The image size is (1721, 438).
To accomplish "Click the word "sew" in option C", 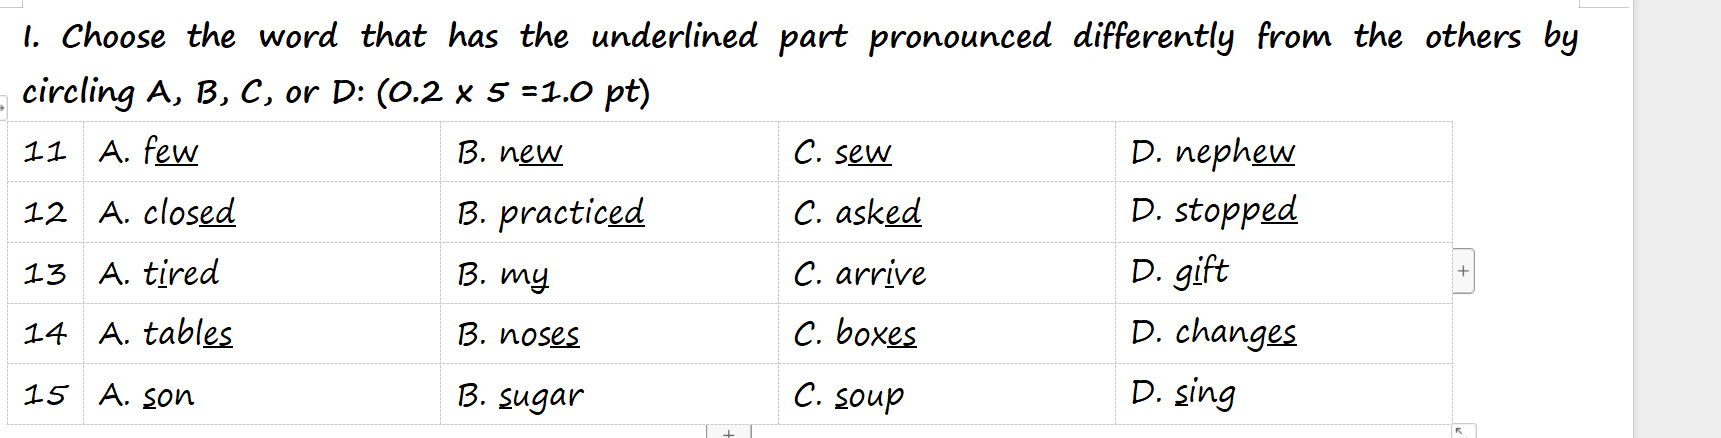I will coord(862,152).
